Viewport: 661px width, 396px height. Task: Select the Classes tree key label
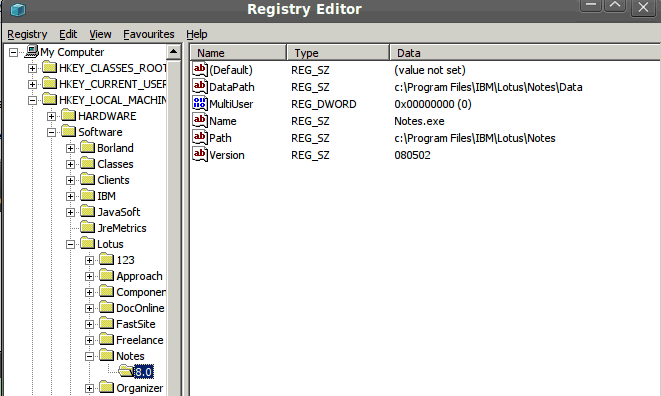click(x=115, y=164)
